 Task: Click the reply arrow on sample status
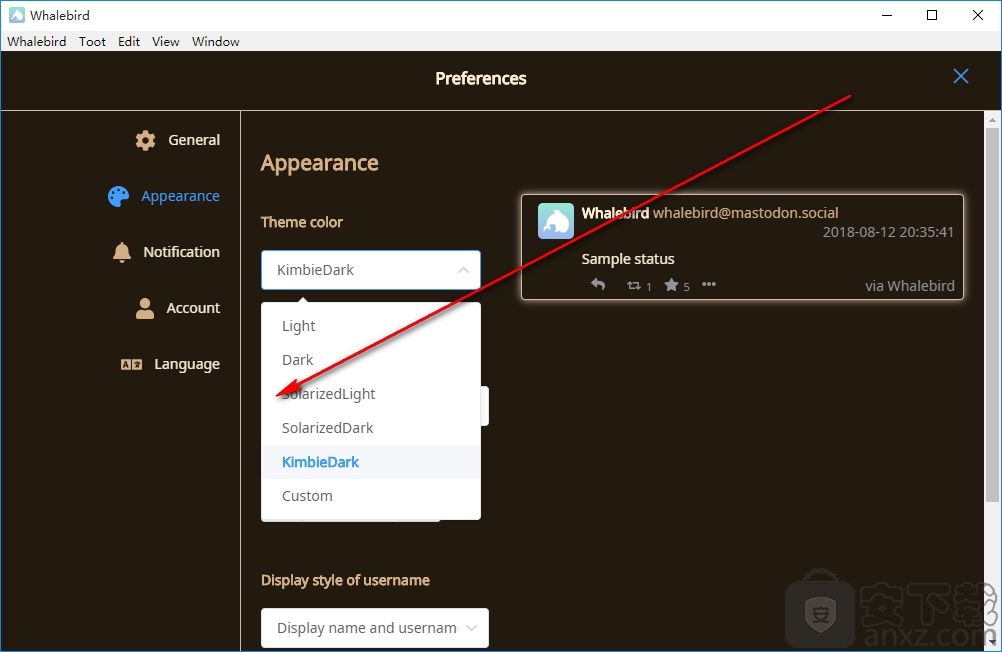[x=598, y=284]
